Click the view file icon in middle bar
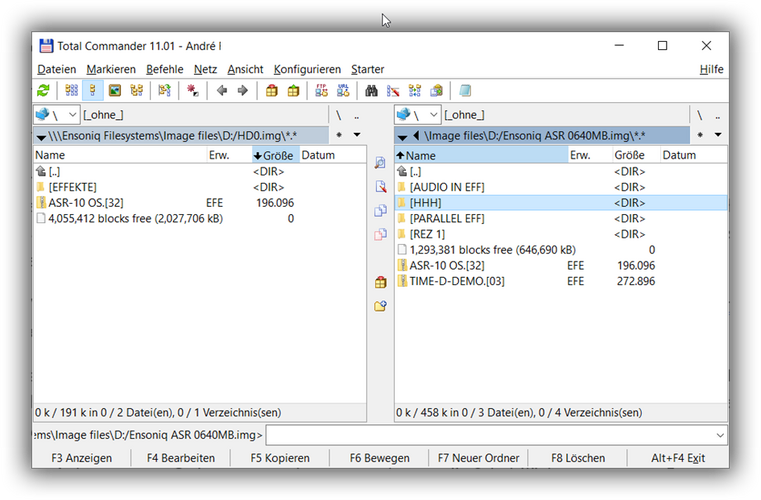The height and width of the screenshot is (500, 761). pyautogui.click(x=380, y=163)
